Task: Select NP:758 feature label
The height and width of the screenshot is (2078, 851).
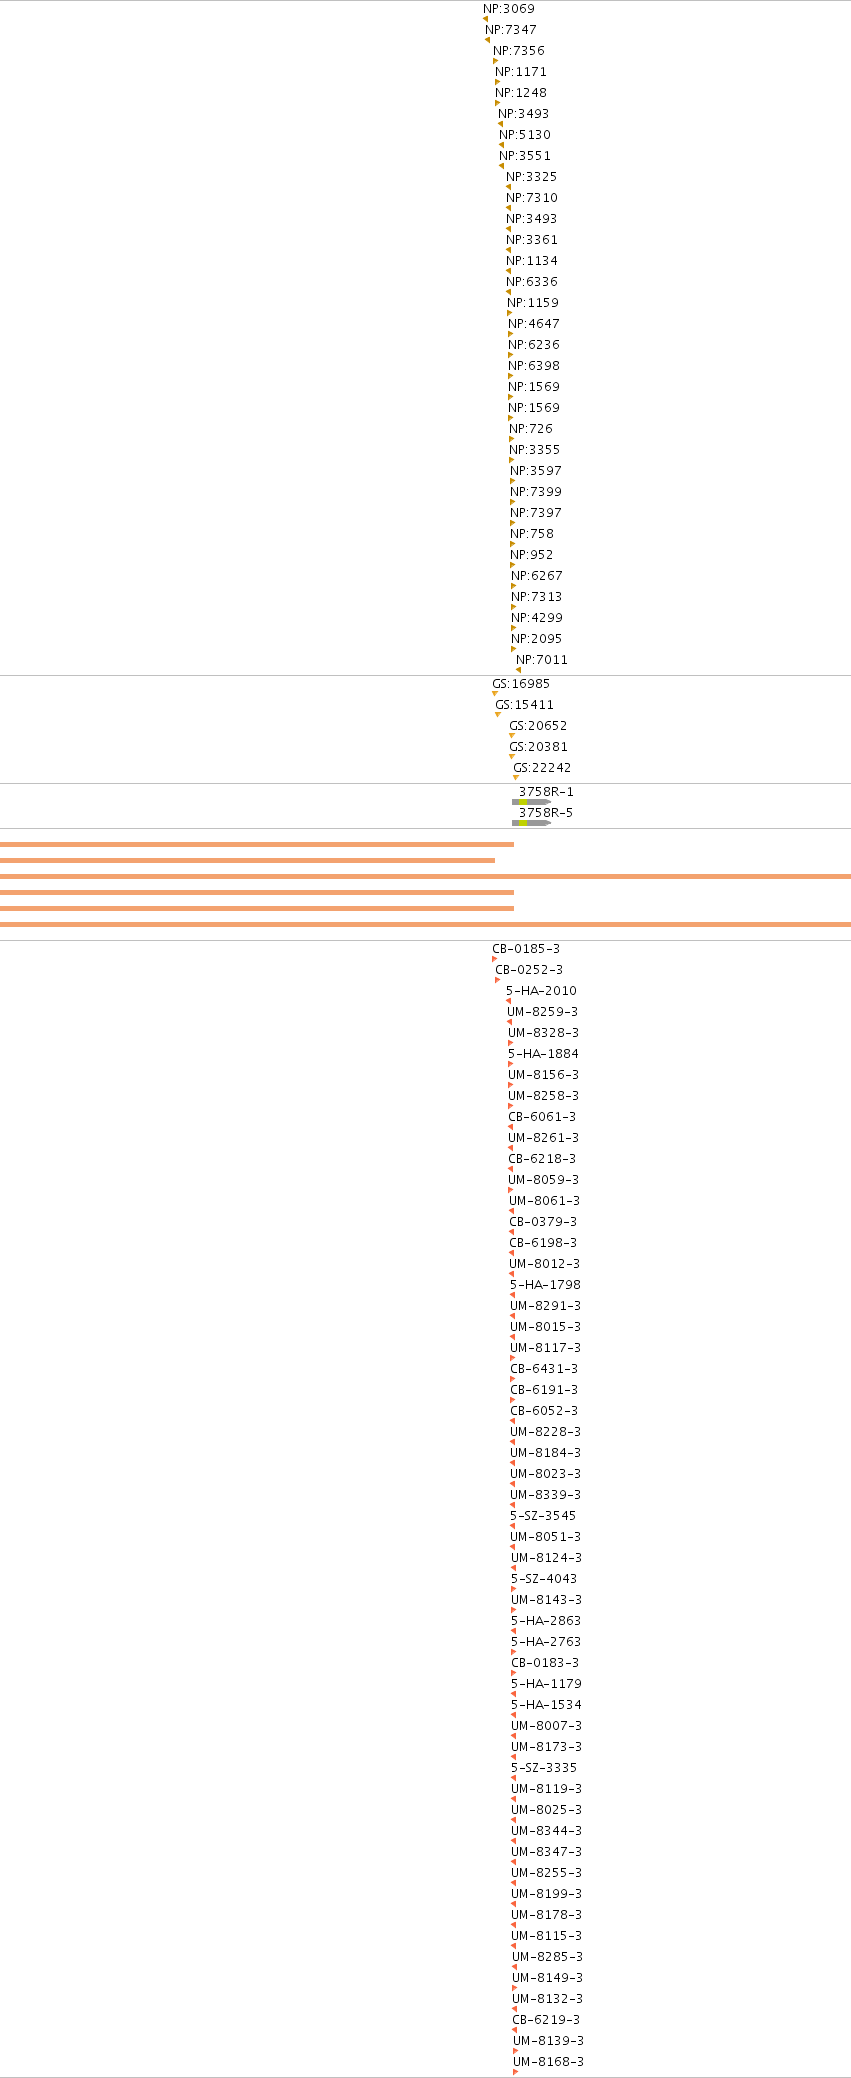Action: point(532,534)
